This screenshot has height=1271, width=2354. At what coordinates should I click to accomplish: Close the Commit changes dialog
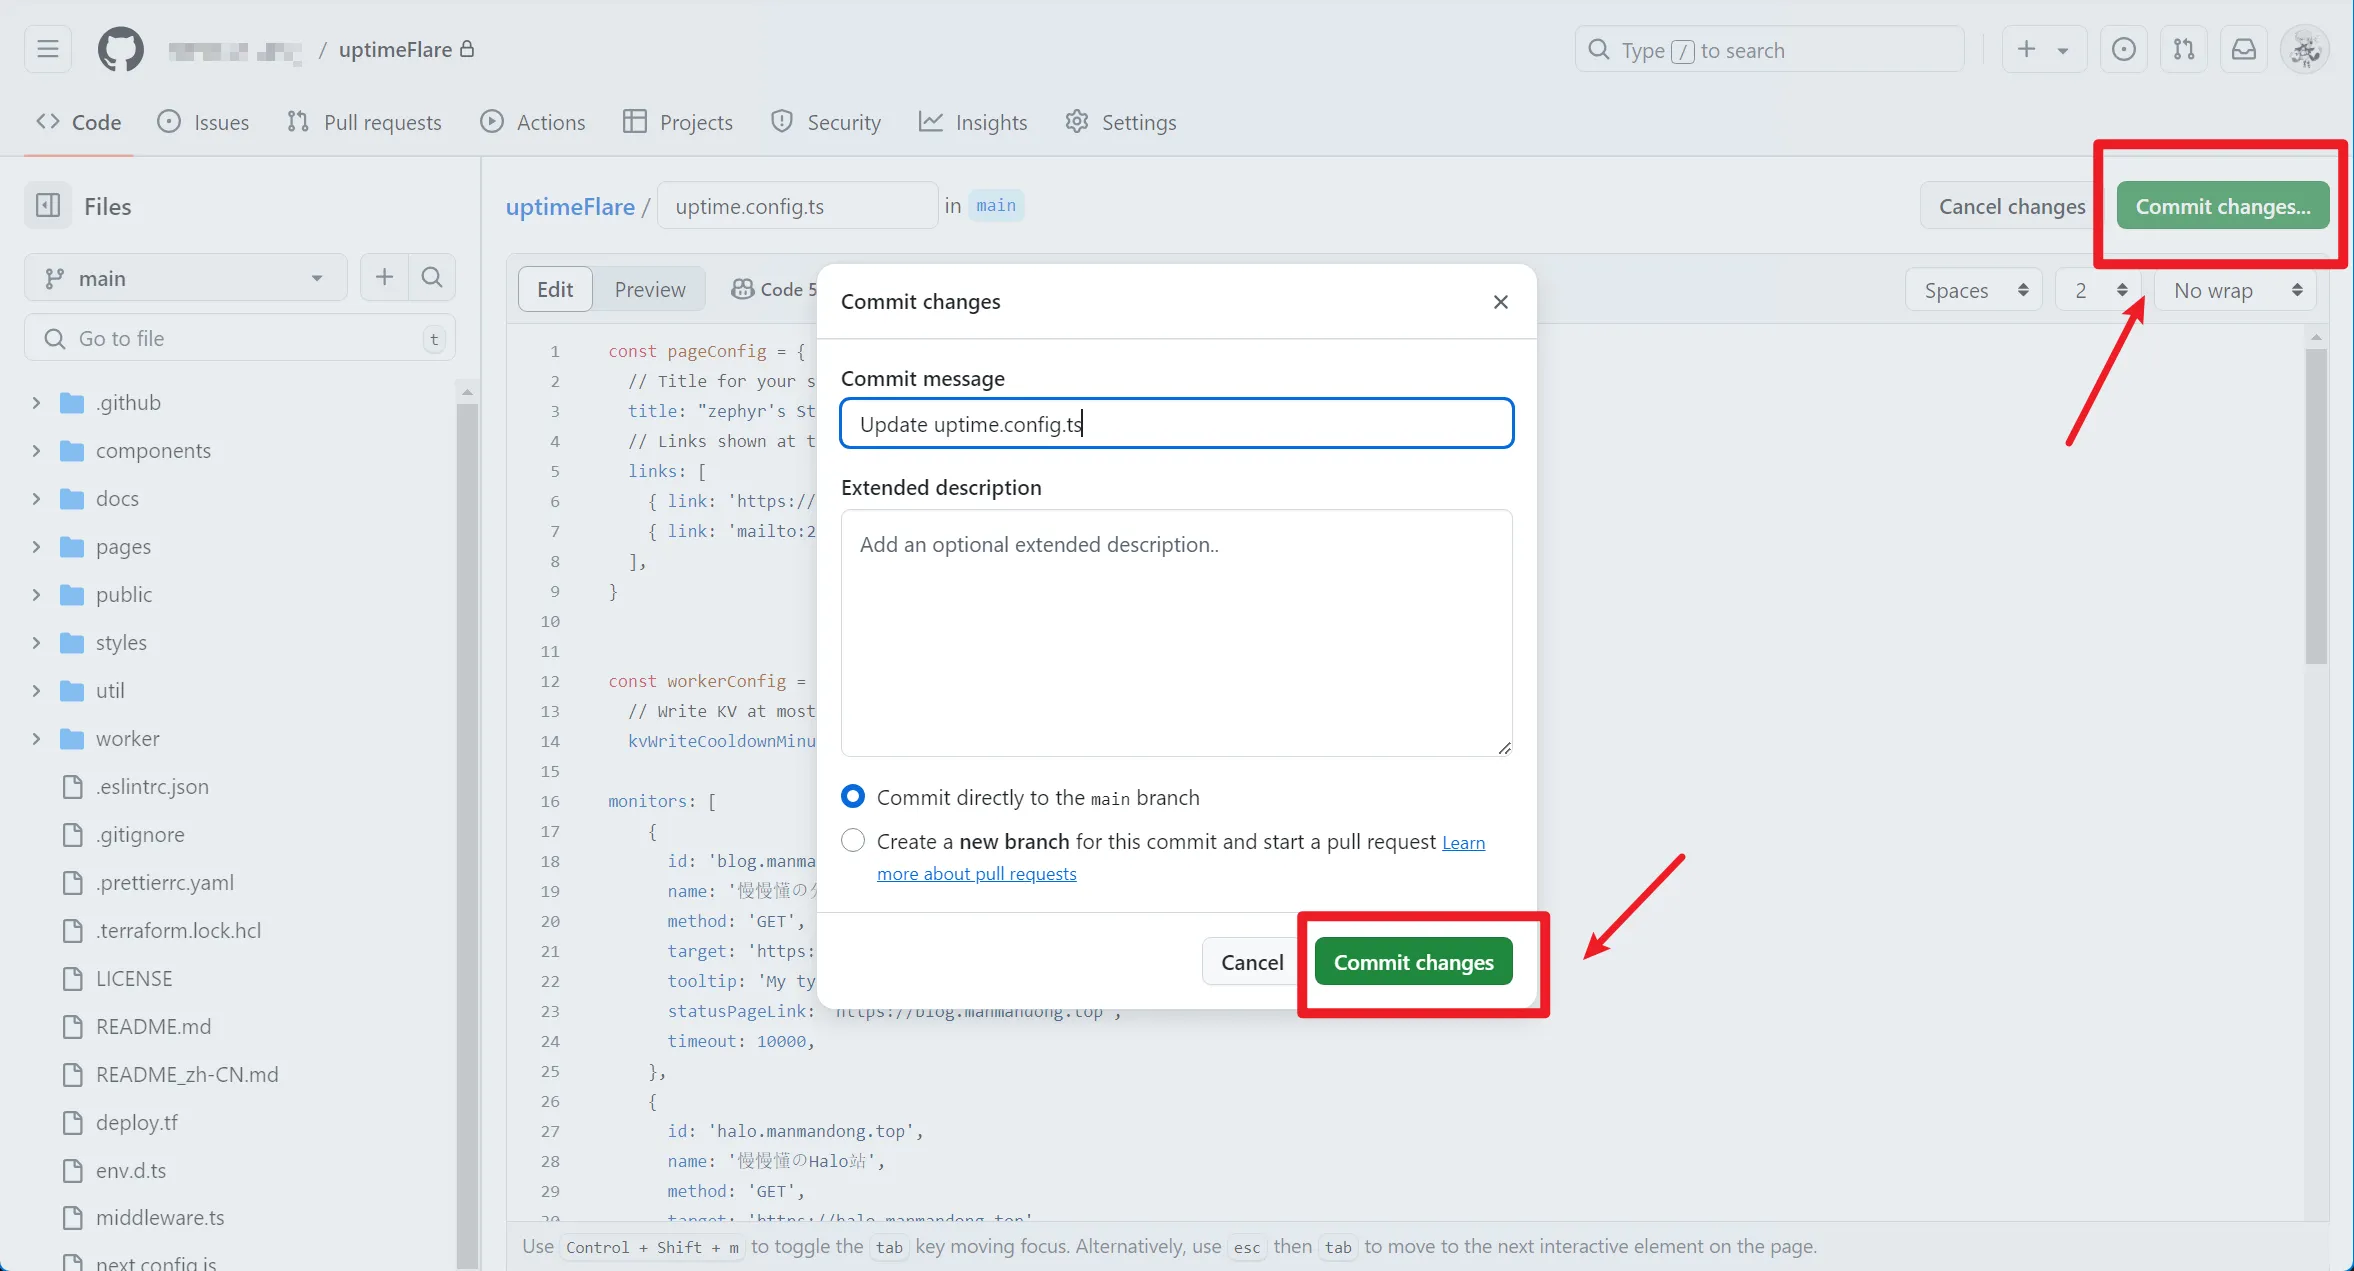pos(1500,302)
